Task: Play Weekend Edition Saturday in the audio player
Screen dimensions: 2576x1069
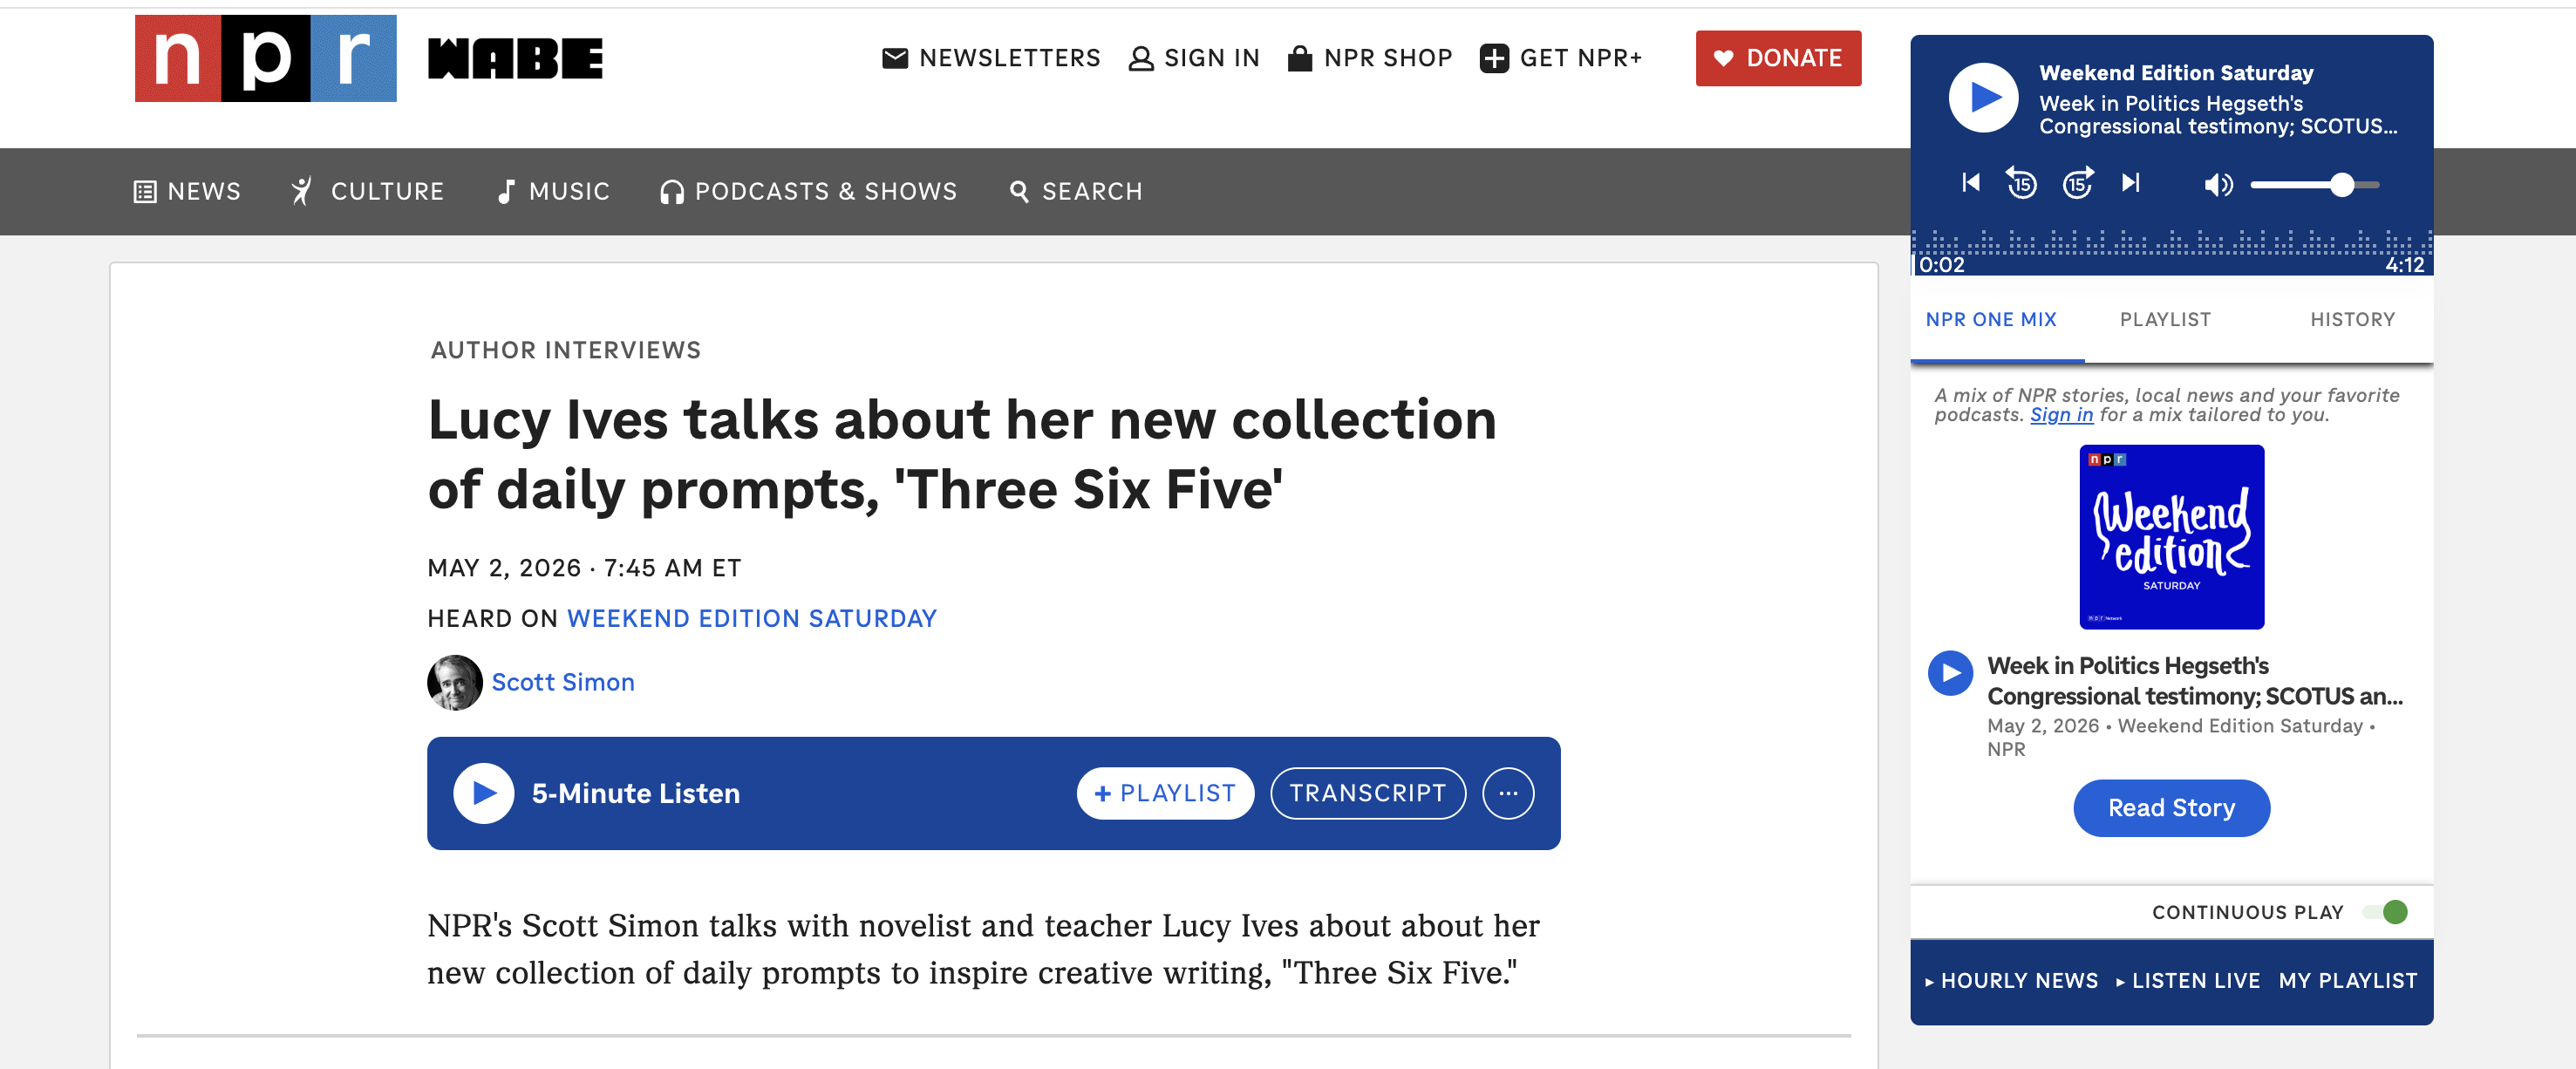Action: click(1983, 97)
